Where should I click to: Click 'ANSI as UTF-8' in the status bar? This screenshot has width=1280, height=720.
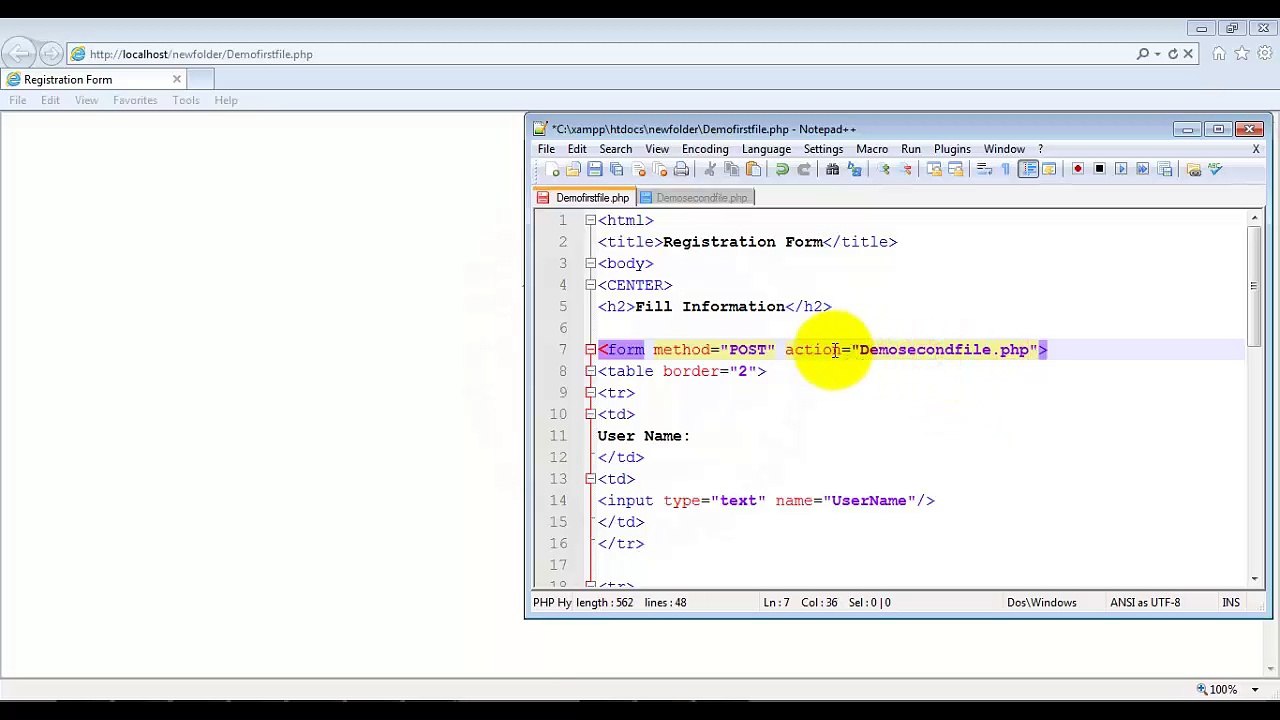(1145, 602)
